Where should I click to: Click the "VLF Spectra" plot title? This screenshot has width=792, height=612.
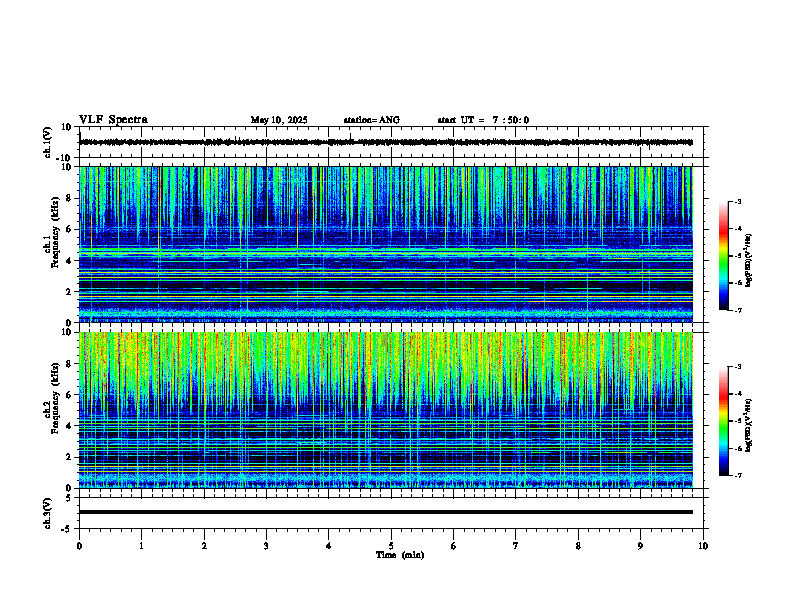tap(113, 120)
